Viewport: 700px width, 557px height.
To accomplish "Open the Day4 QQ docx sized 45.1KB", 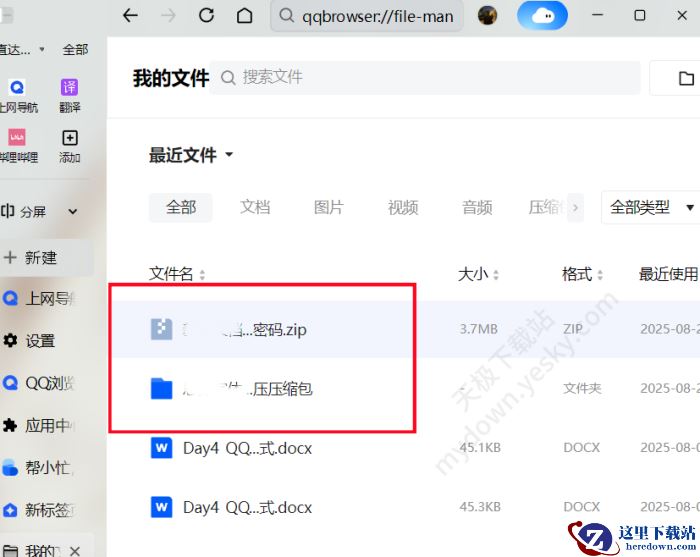I will (247, 448).
